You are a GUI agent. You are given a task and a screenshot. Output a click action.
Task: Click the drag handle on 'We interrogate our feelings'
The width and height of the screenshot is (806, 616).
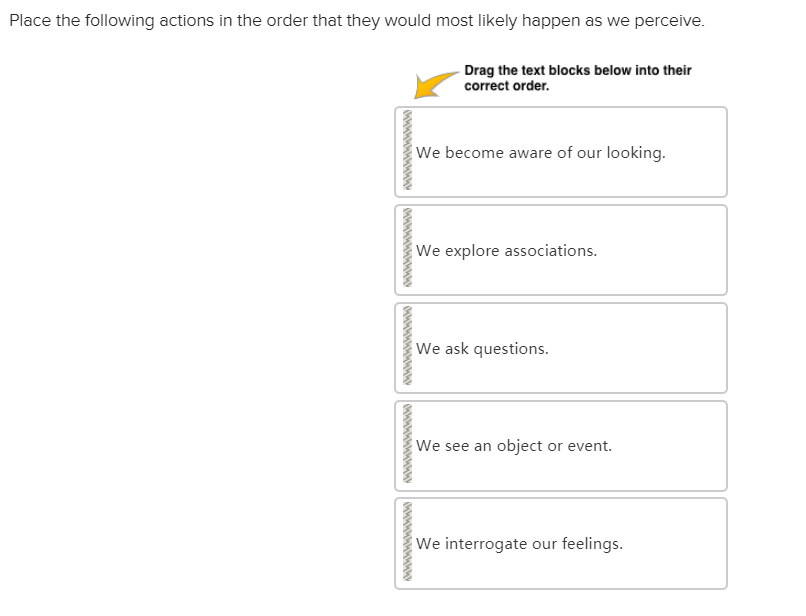408,543
